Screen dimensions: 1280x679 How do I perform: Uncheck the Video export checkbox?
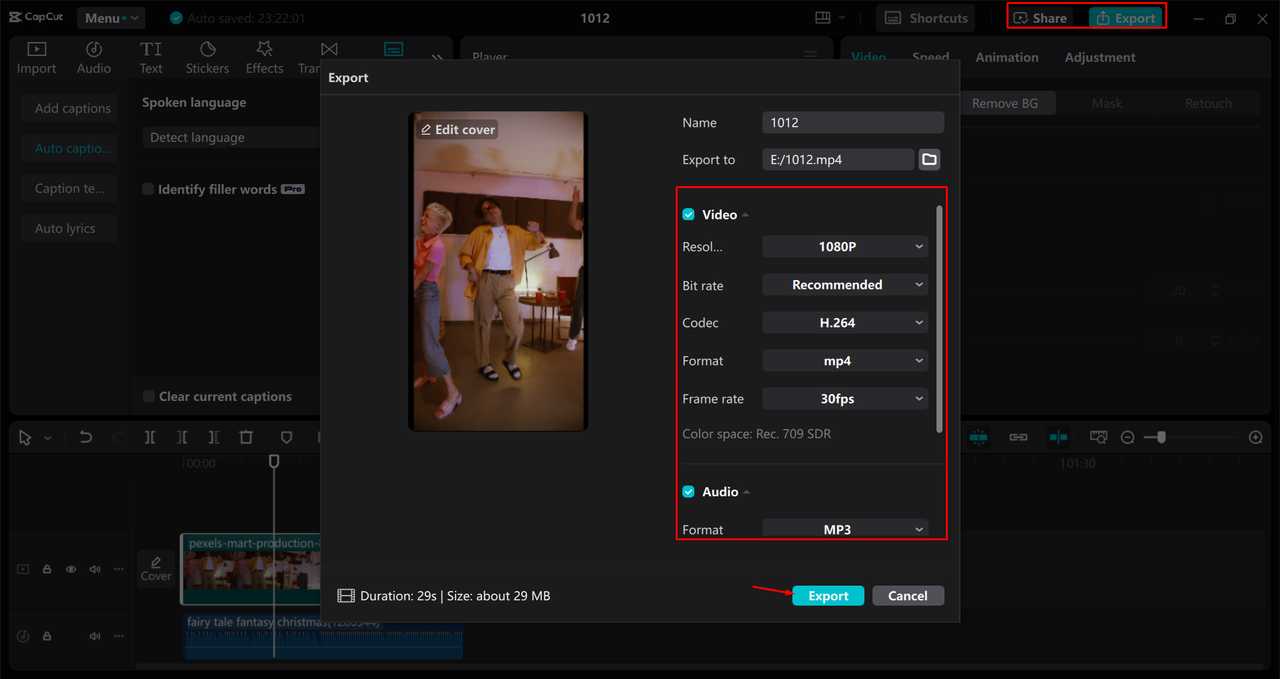pyautogui.click(x=688, y=215)
